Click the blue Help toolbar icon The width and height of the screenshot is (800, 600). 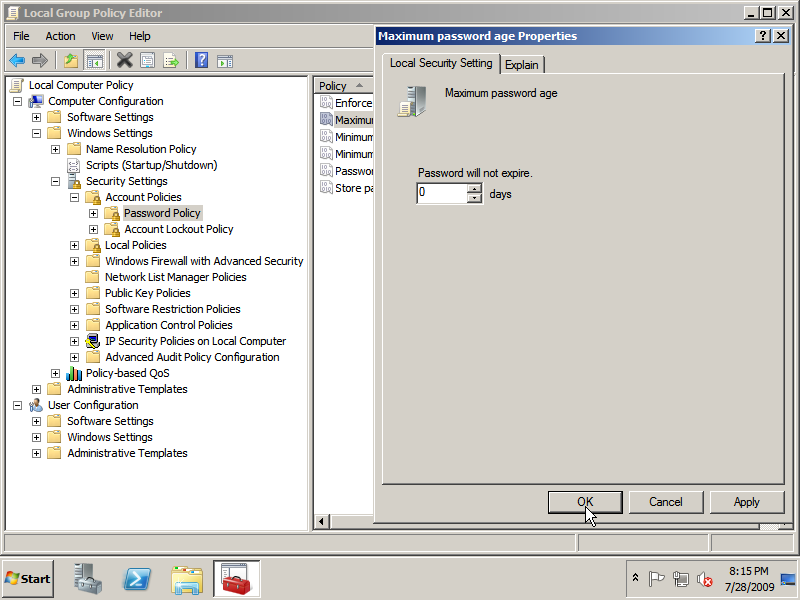click(x=202, y=60)
